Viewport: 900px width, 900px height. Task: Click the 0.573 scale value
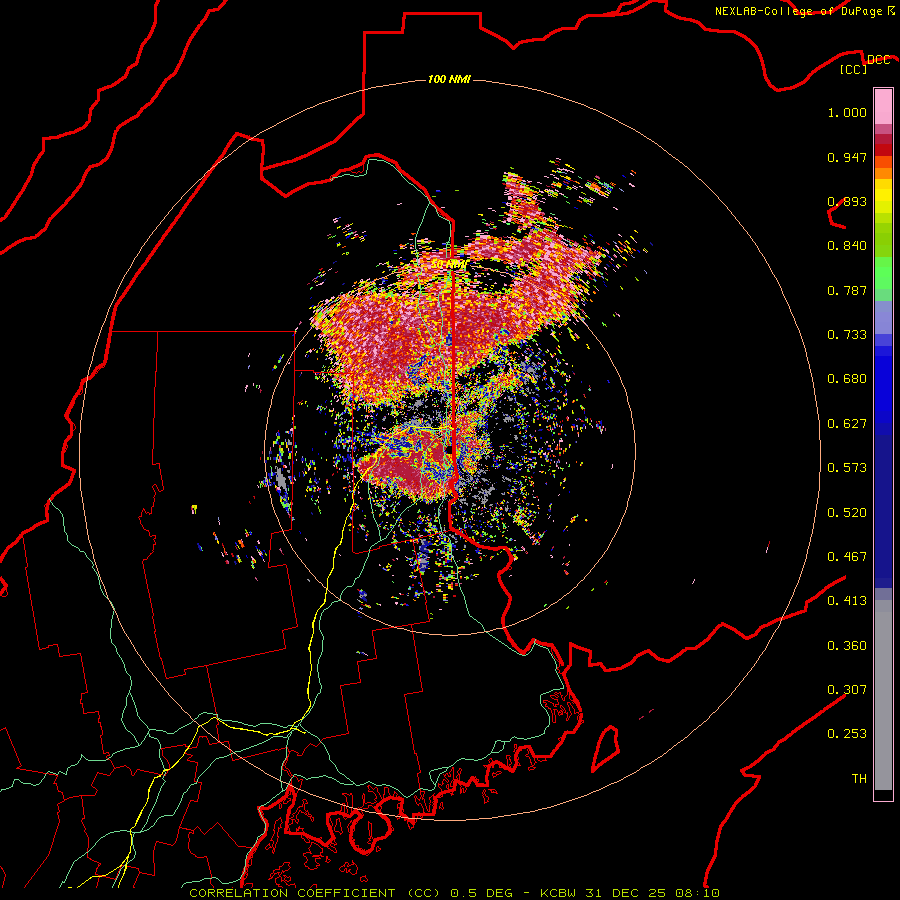847,468
